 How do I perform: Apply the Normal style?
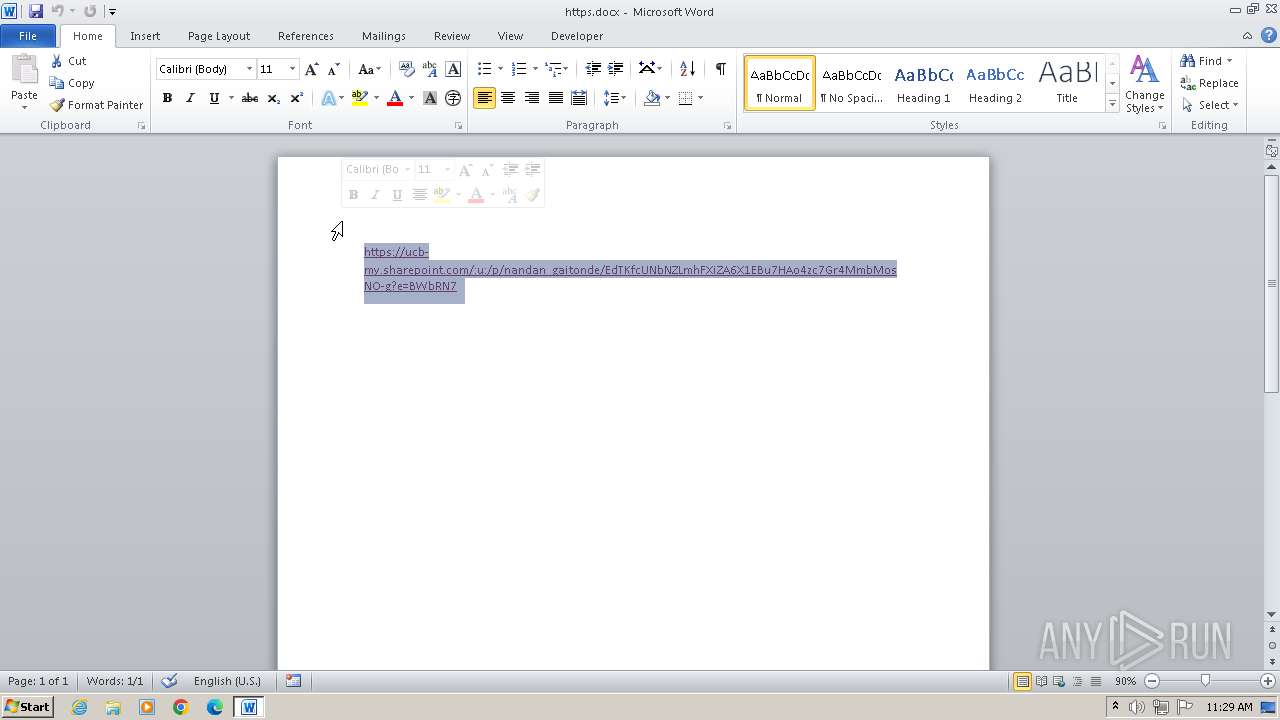pyautogui.click(x=779, y=83)
